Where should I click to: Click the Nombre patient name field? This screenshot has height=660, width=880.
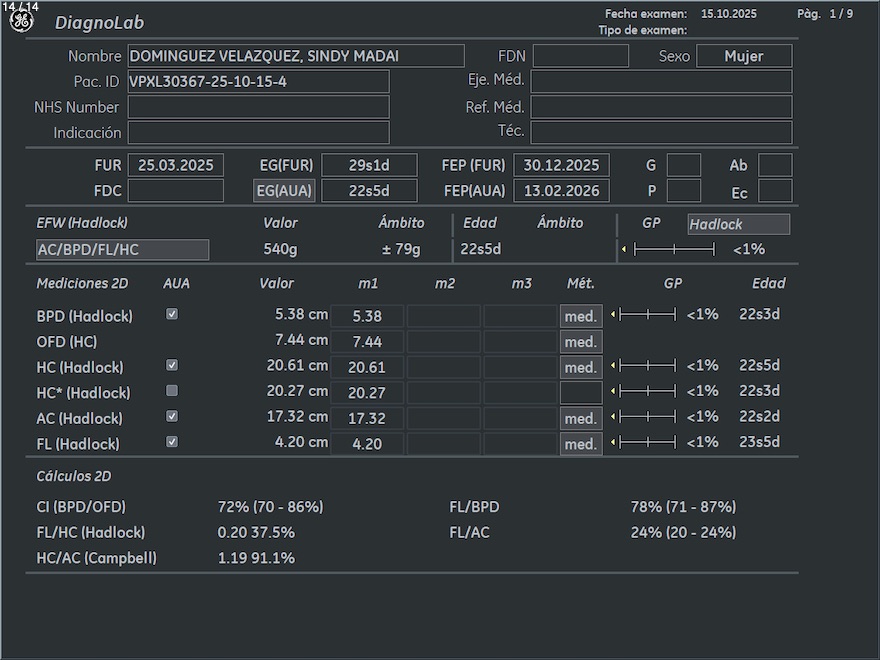point(296,56)
